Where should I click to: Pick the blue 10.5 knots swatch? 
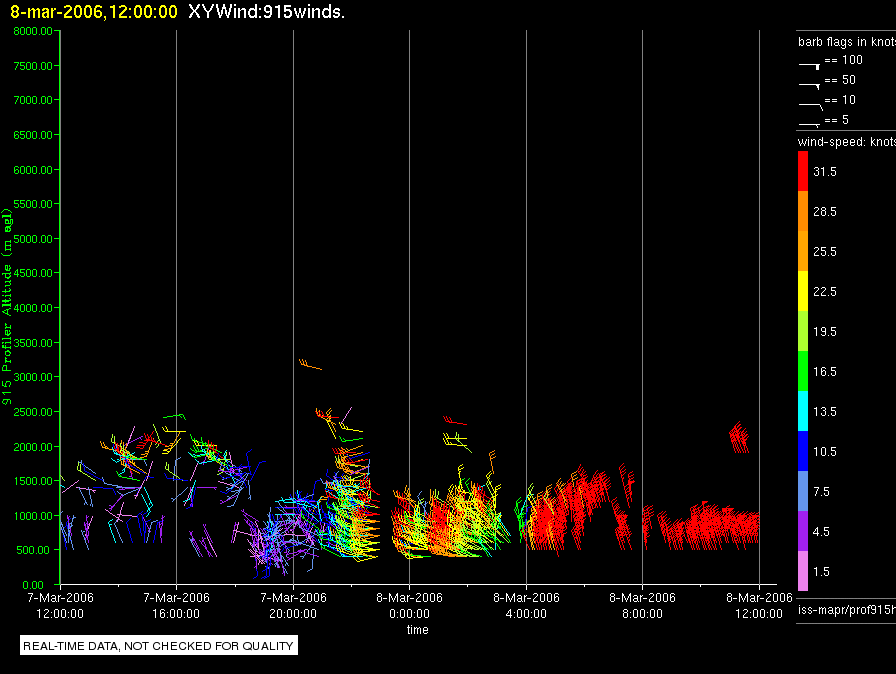[803, 451]
